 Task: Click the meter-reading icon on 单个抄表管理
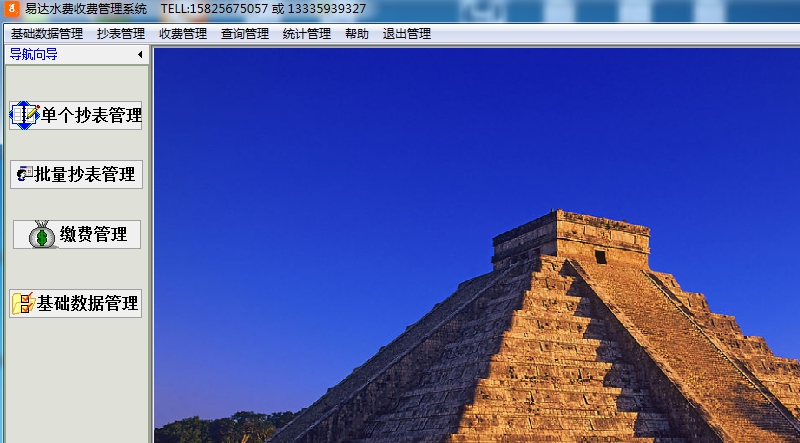24,115
